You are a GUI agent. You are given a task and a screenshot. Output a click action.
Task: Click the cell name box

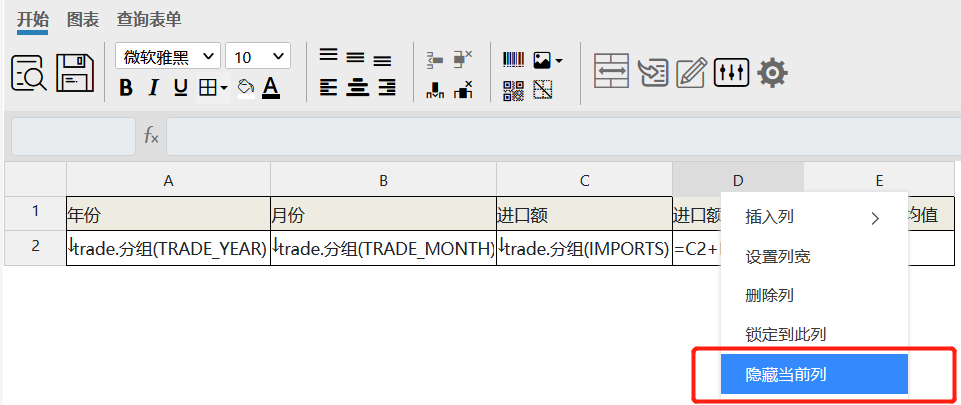pos(74,136)
